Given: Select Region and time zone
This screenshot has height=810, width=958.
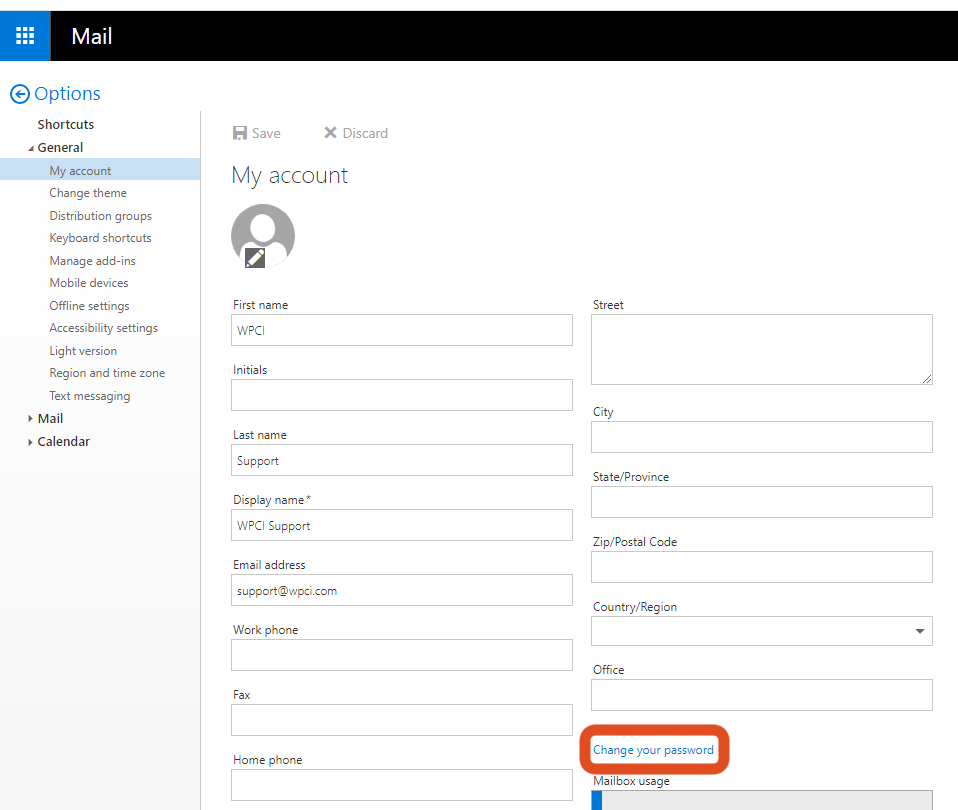Looking at the screenshot, I should point(107,373).
